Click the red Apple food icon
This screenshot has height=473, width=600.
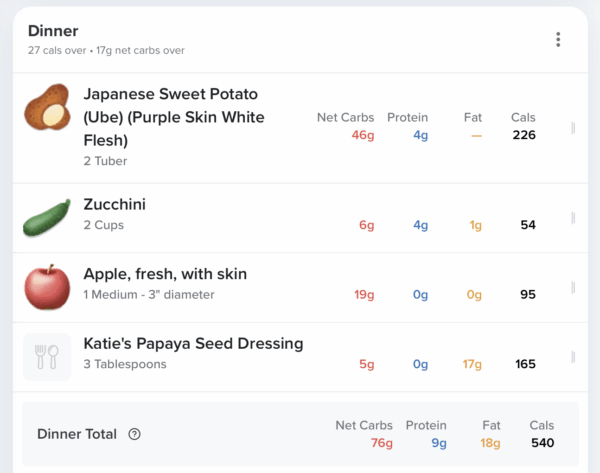(x=47, y=287)
